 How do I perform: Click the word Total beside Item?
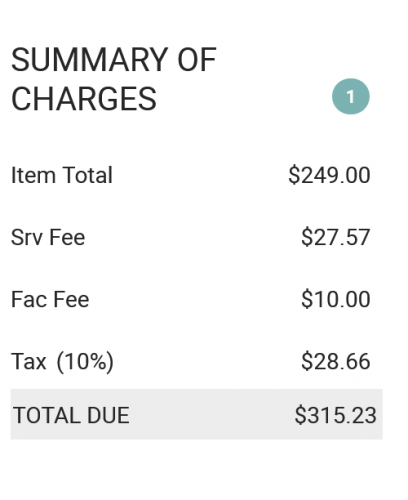tap(88, 175)
